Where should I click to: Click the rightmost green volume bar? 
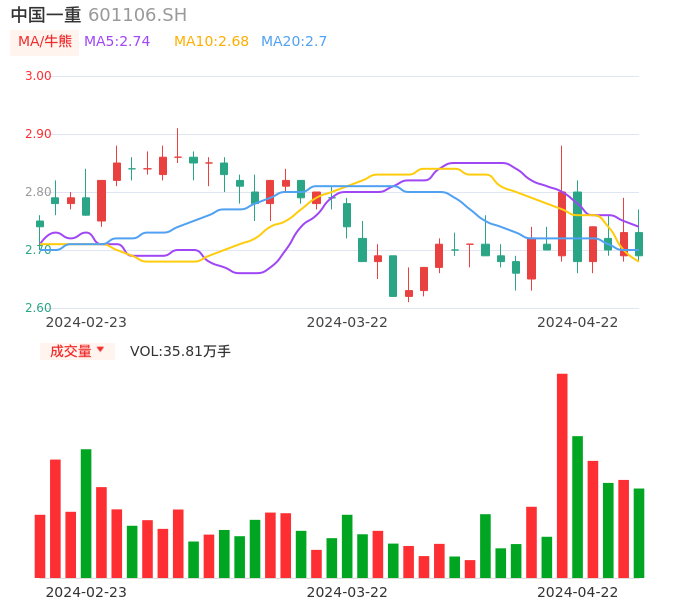[639, 533]
